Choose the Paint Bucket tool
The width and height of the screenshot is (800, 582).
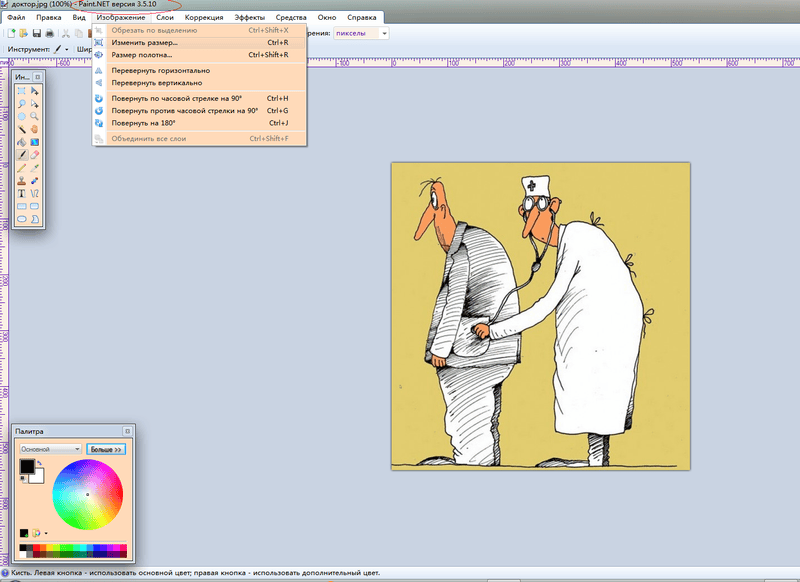point(22,142)
